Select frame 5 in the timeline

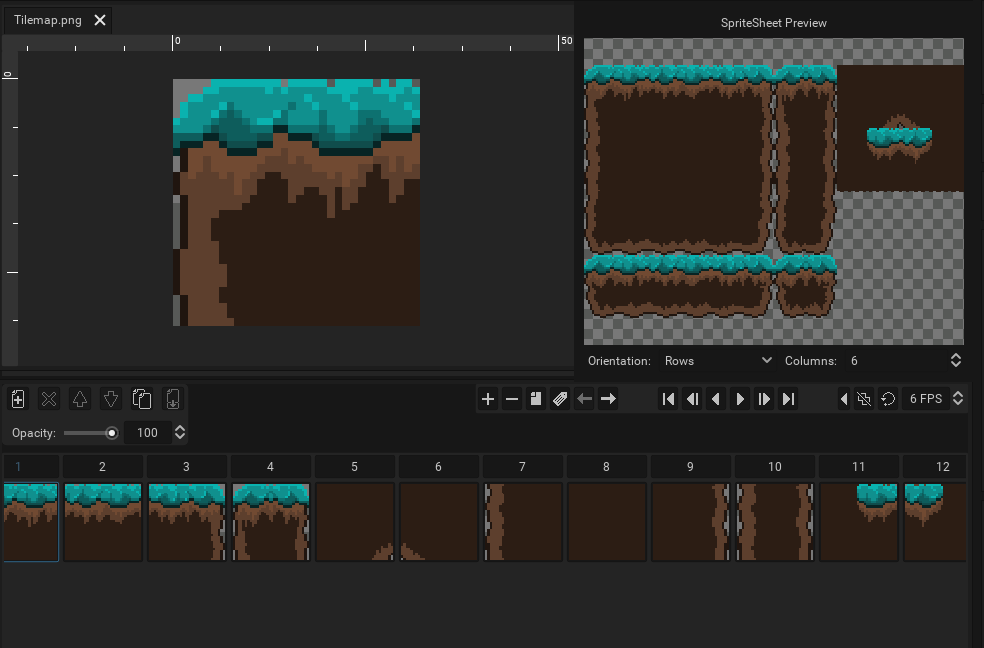[355, 521]
